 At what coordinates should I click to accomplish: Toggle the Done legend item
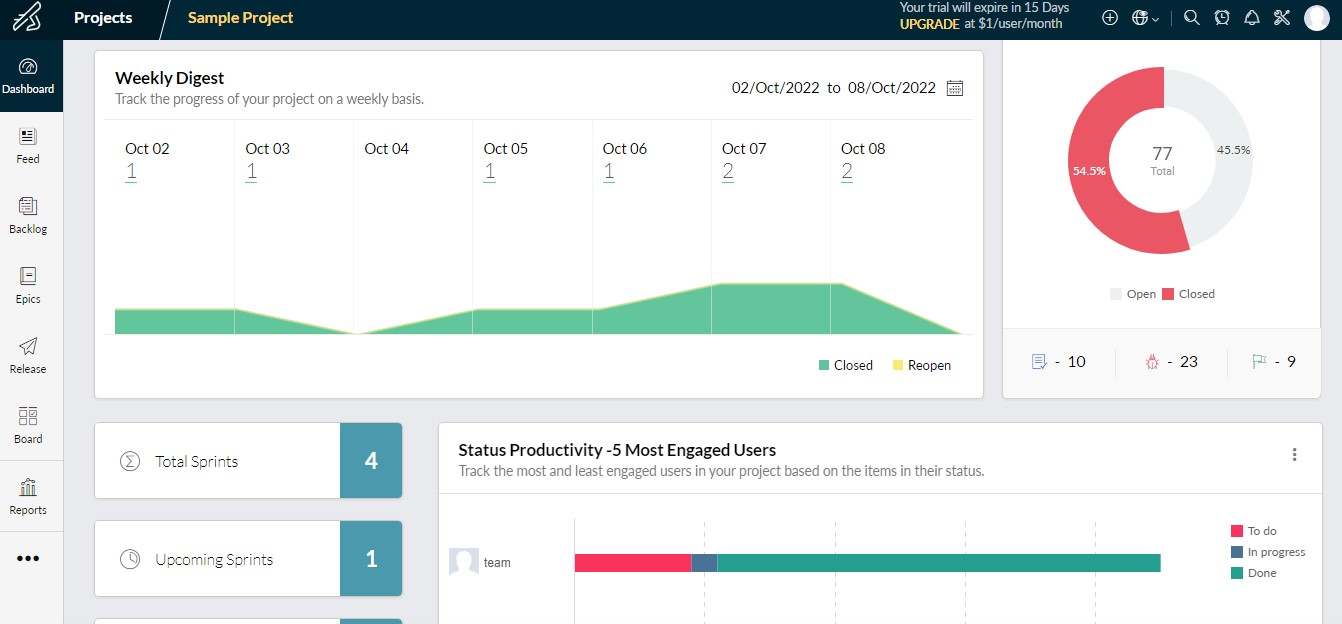point(1254,573)
